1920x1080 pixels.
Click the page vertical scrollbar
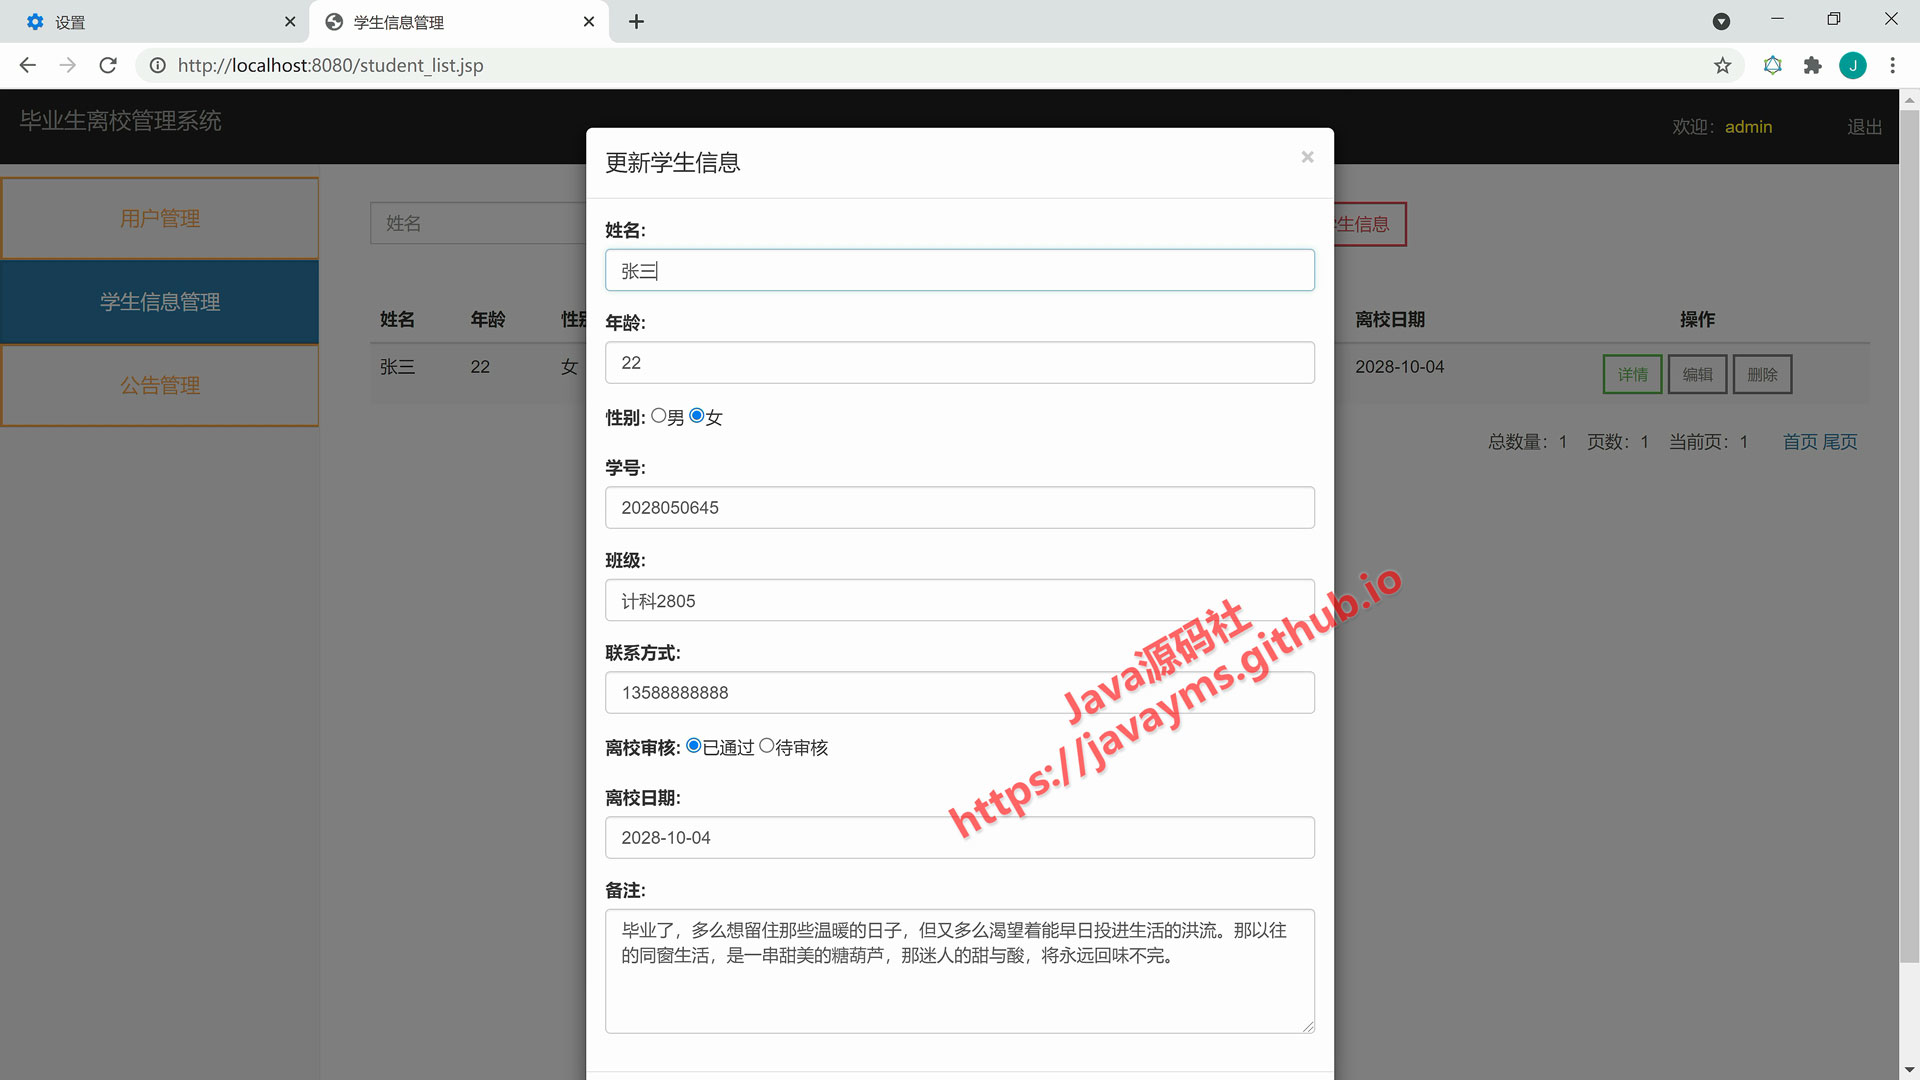[x=1909, y=536]
